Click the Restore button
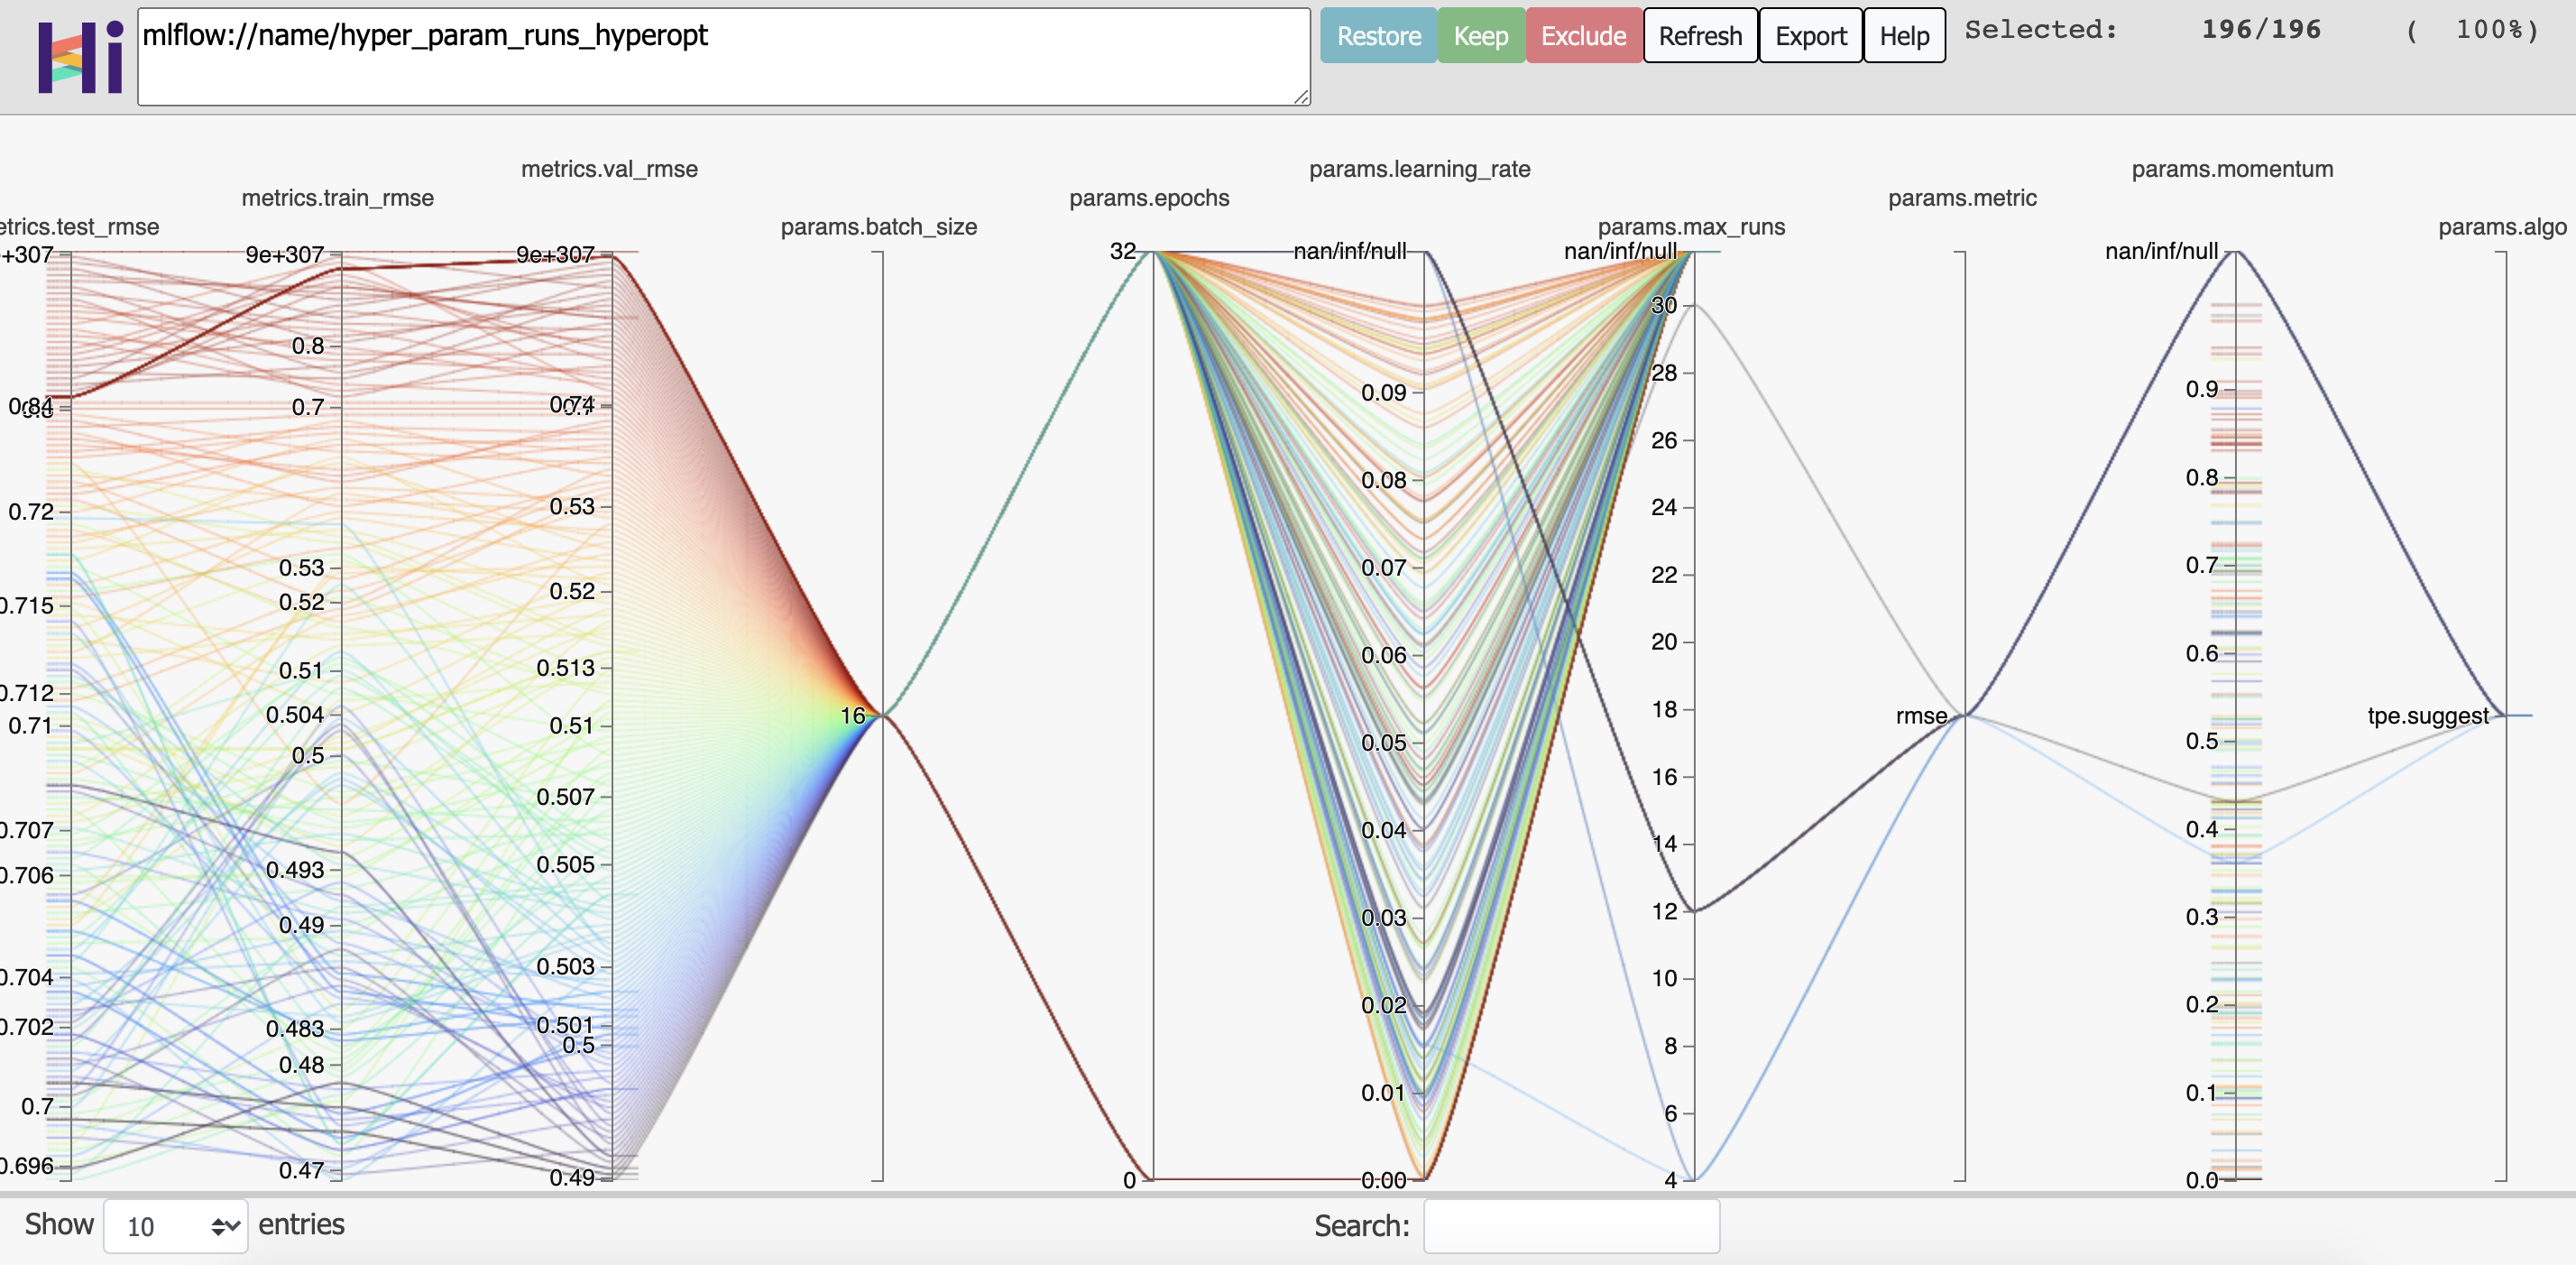The width and height of the screenshot is (2576, 1265). coord(1377,36)
